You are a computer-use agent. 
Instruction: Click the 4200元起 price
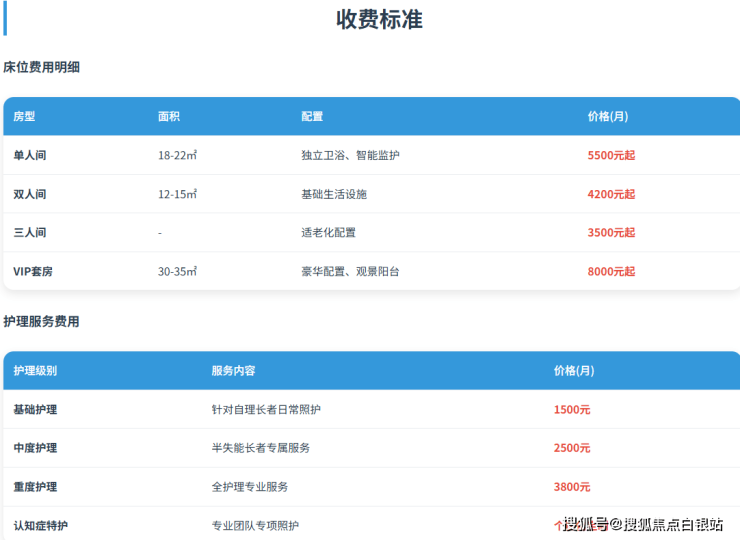pos(611,194)
